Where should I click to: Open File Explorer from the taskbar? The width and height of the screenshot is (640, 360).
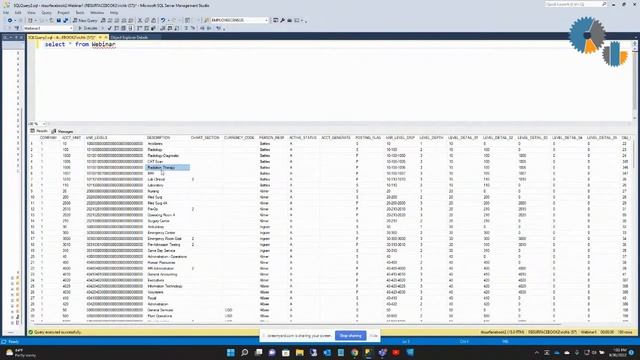tap(300, 352)
